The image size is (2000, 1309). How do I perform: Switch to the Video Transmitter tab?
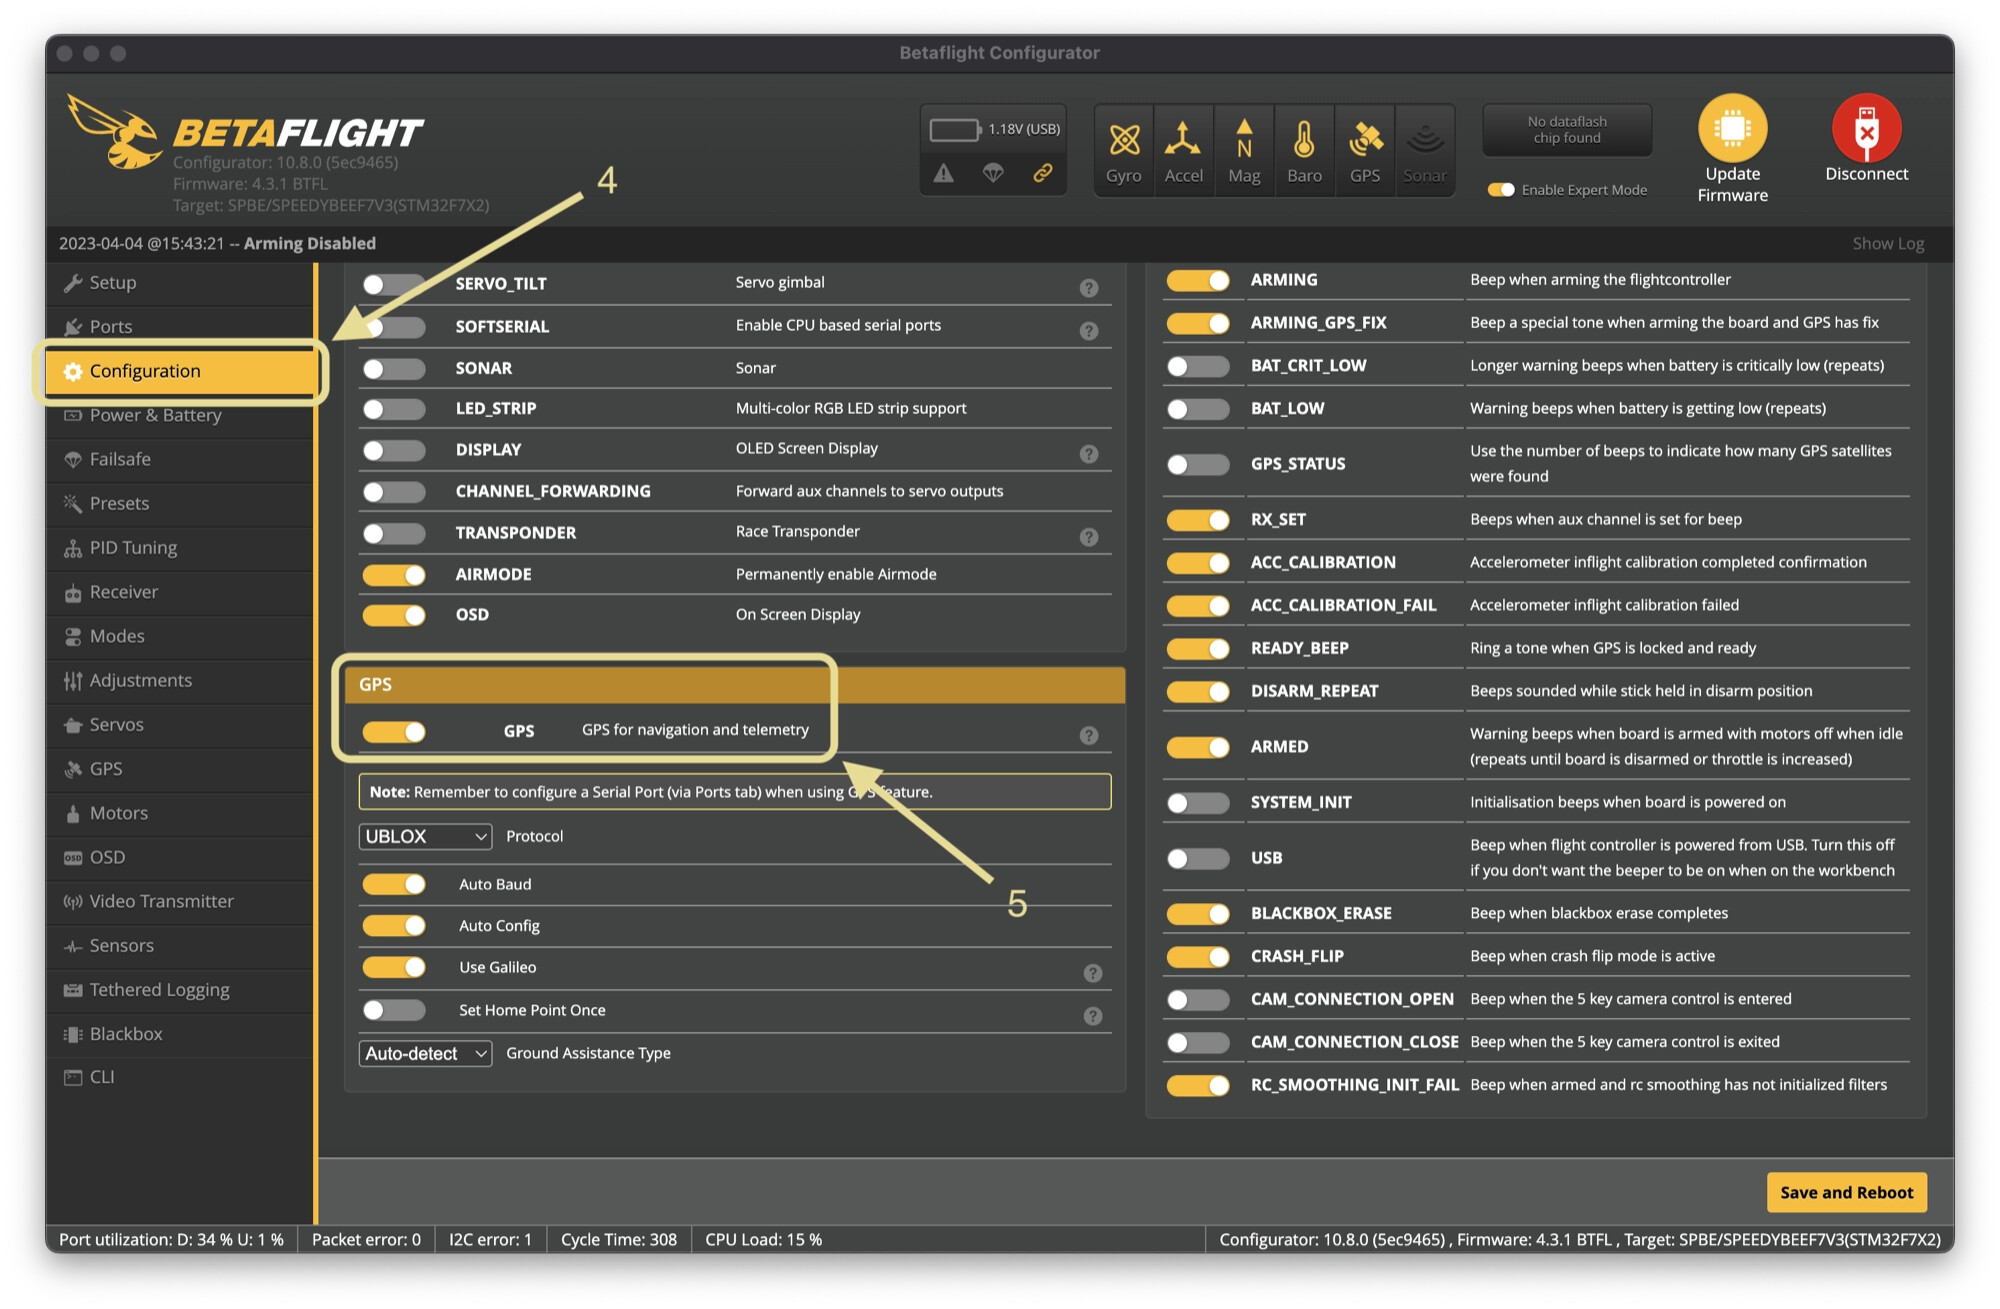tap(161, 901)
